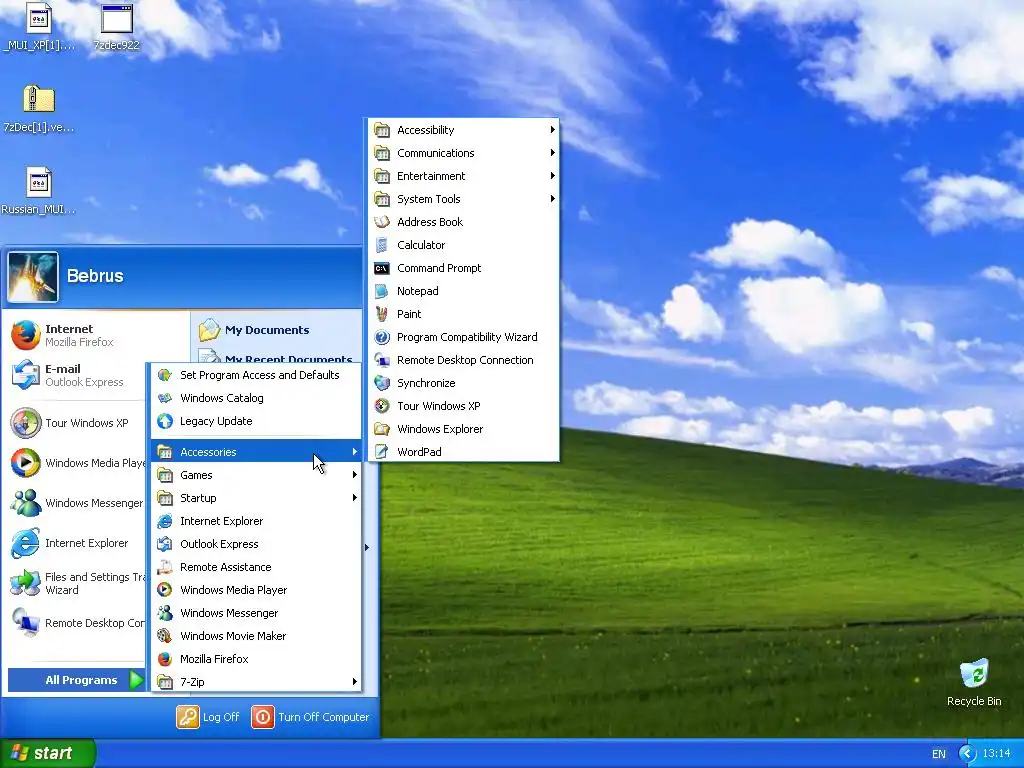Image resolution: width=1024 pixels, height=768 pixels.
Task: Click the Windows Catalog icon
Action: [x=165, y=398]
